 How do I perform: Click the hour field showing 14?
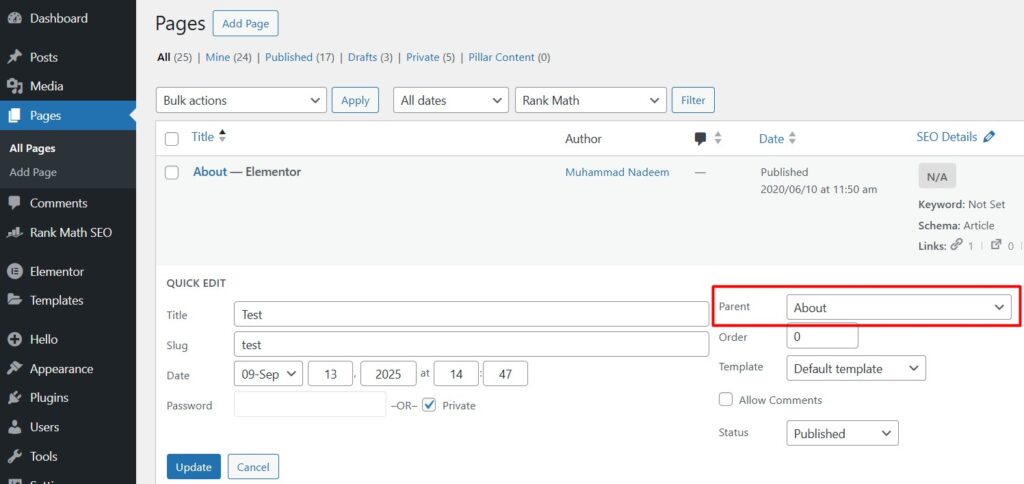tap(456, 374)
